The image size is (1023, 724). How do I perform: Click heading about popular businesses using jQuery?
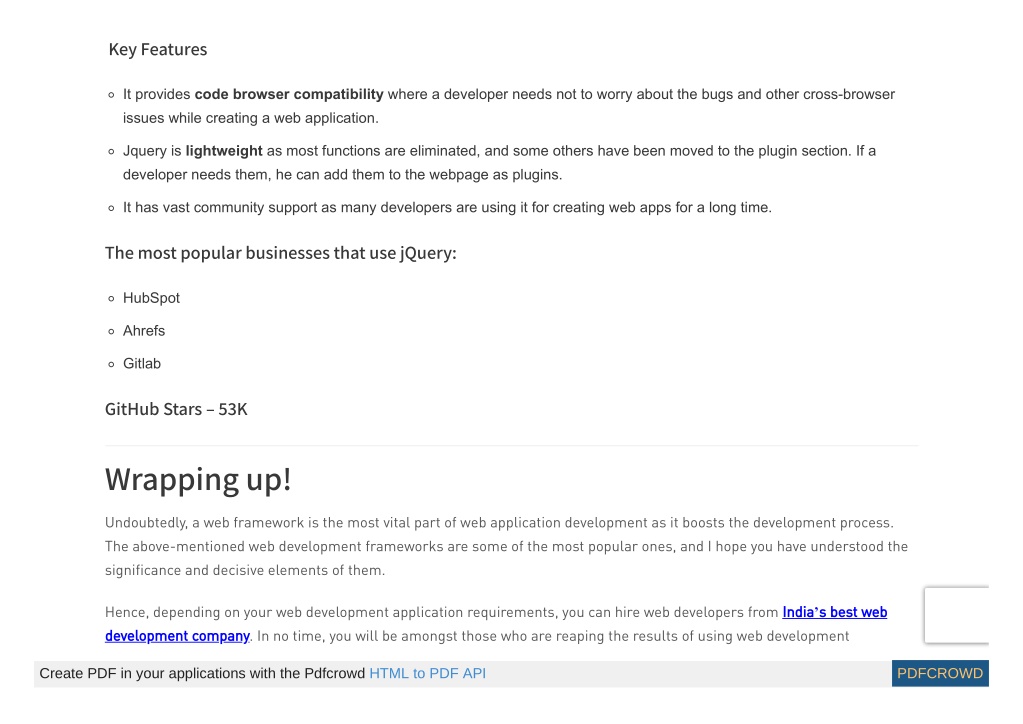click(x=281, y=253)
